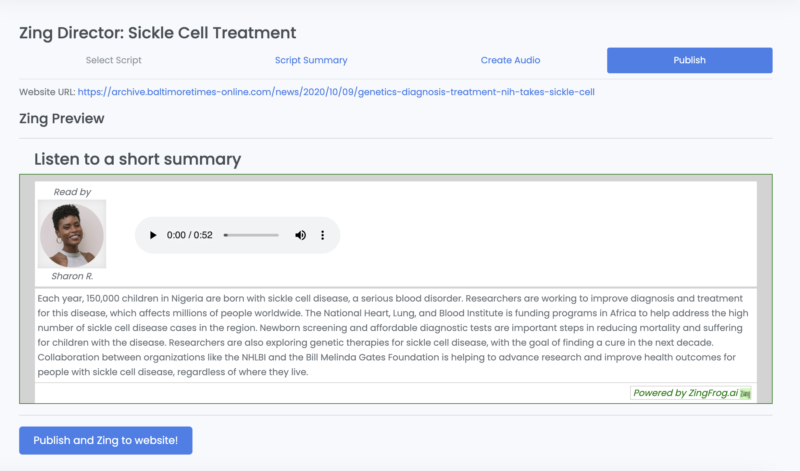Open audio player more options menu
This screenshot has width=800, height=471.
pyautogui.click(x=322, y=235)
